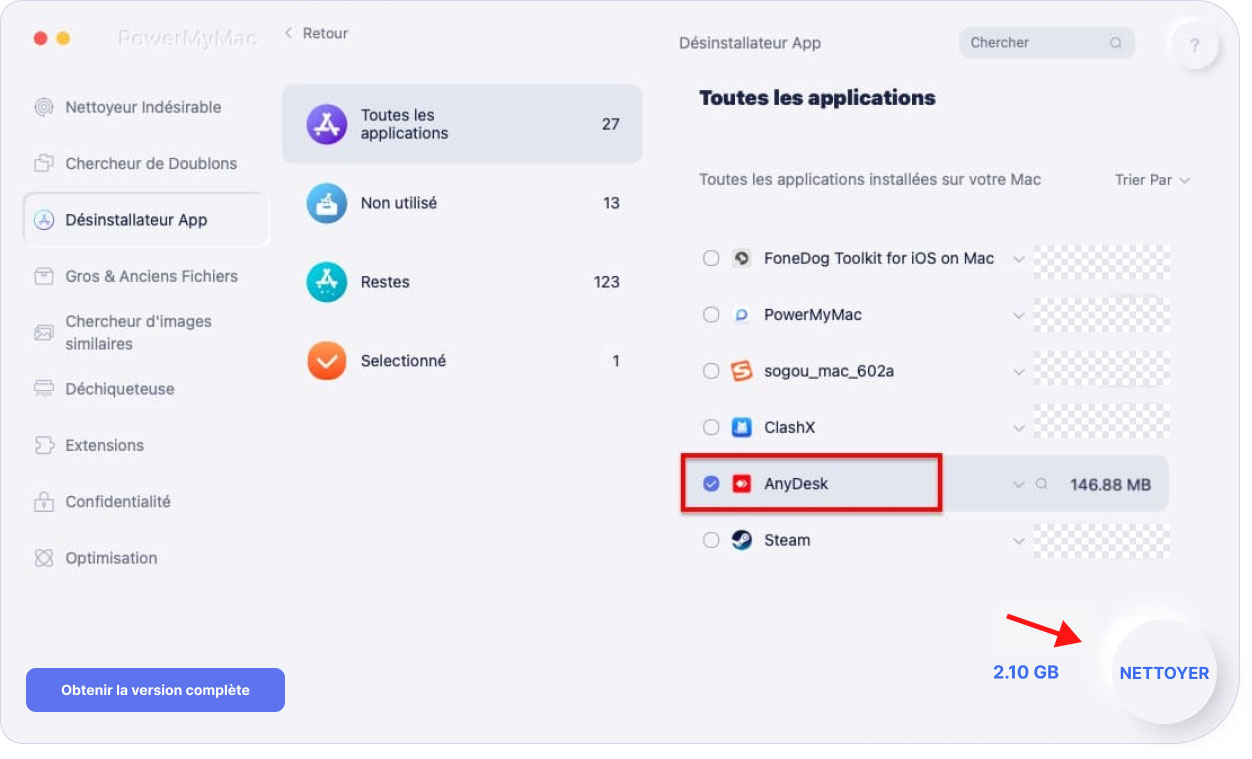Viewport: 1252px width, 759px height.
Task: Show the Selectionné category
Action: coord(462,361)
